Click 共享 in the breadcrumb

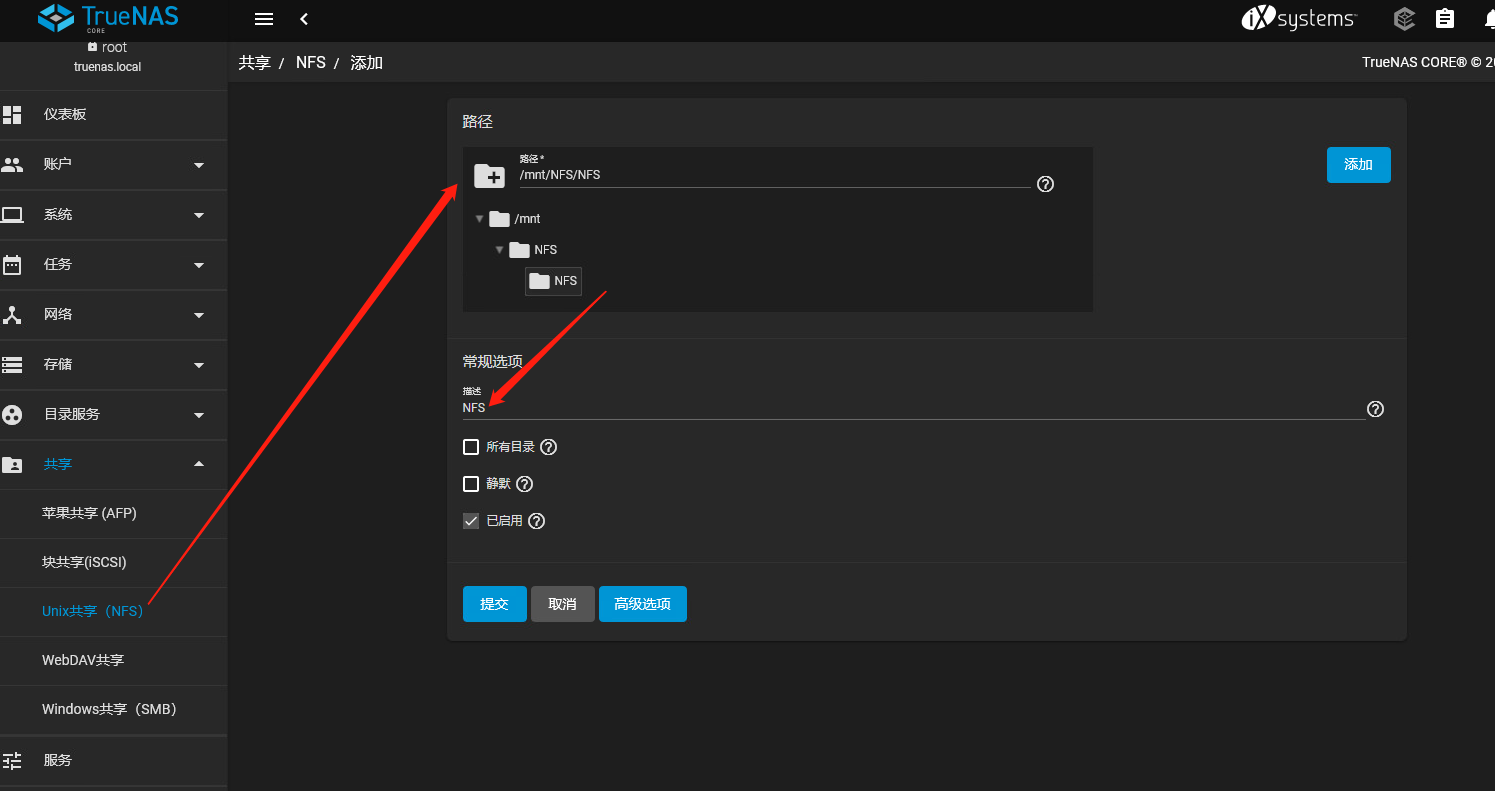tap(254, 62)
